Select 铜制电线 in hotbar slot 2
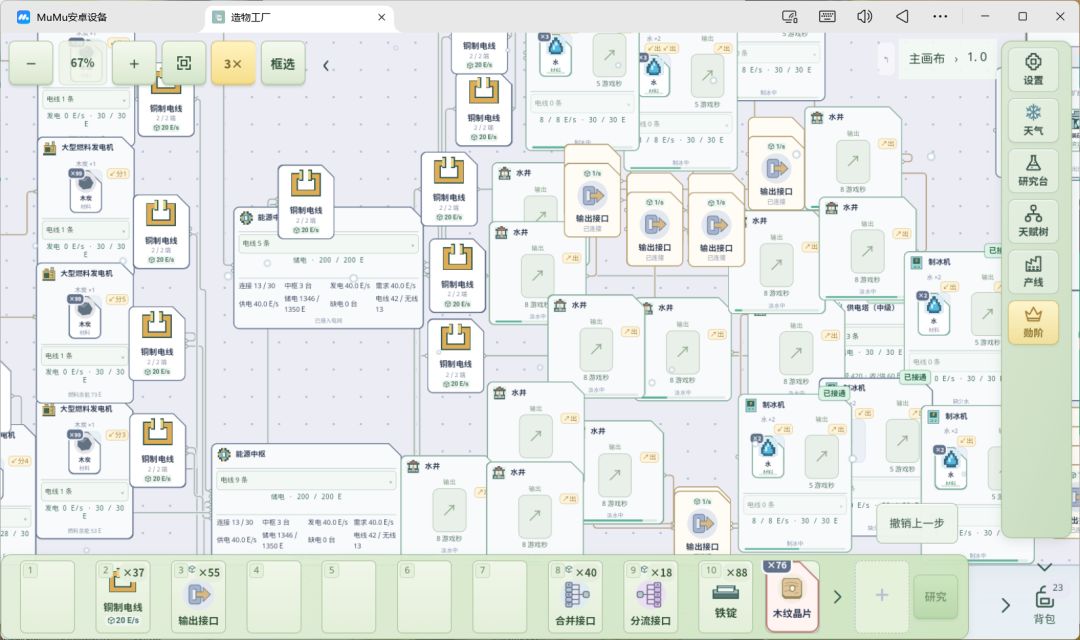 click(123, 596)
